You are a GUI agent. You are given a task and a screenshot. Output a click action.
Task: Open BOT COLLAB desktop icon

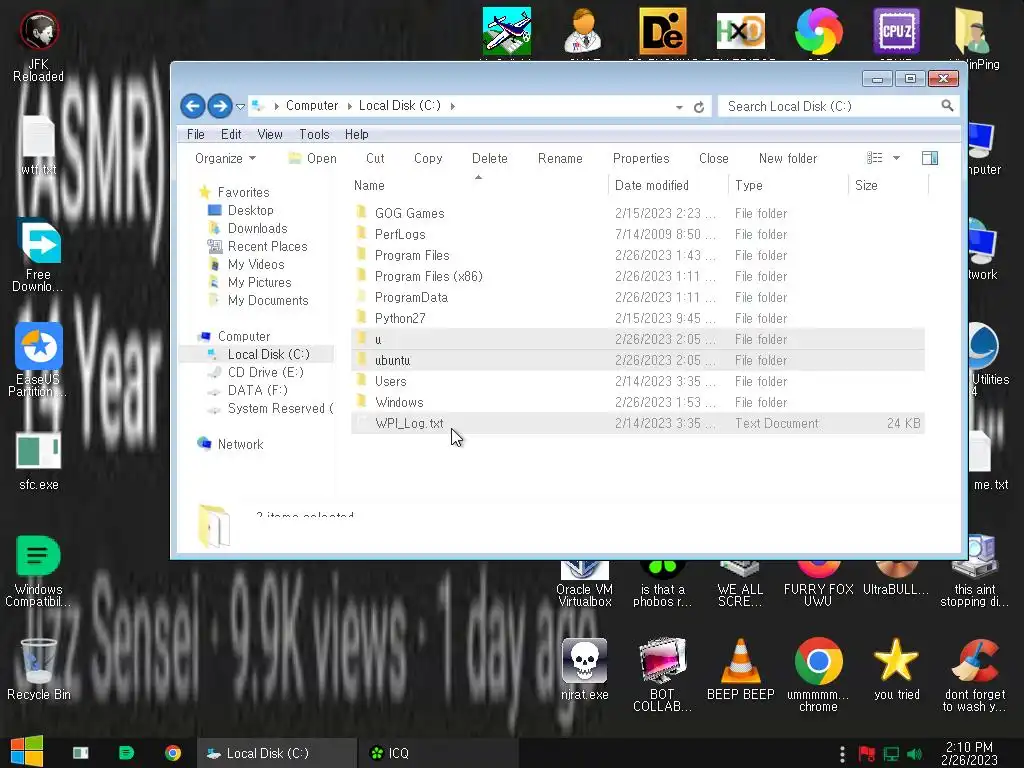point(662,675)
